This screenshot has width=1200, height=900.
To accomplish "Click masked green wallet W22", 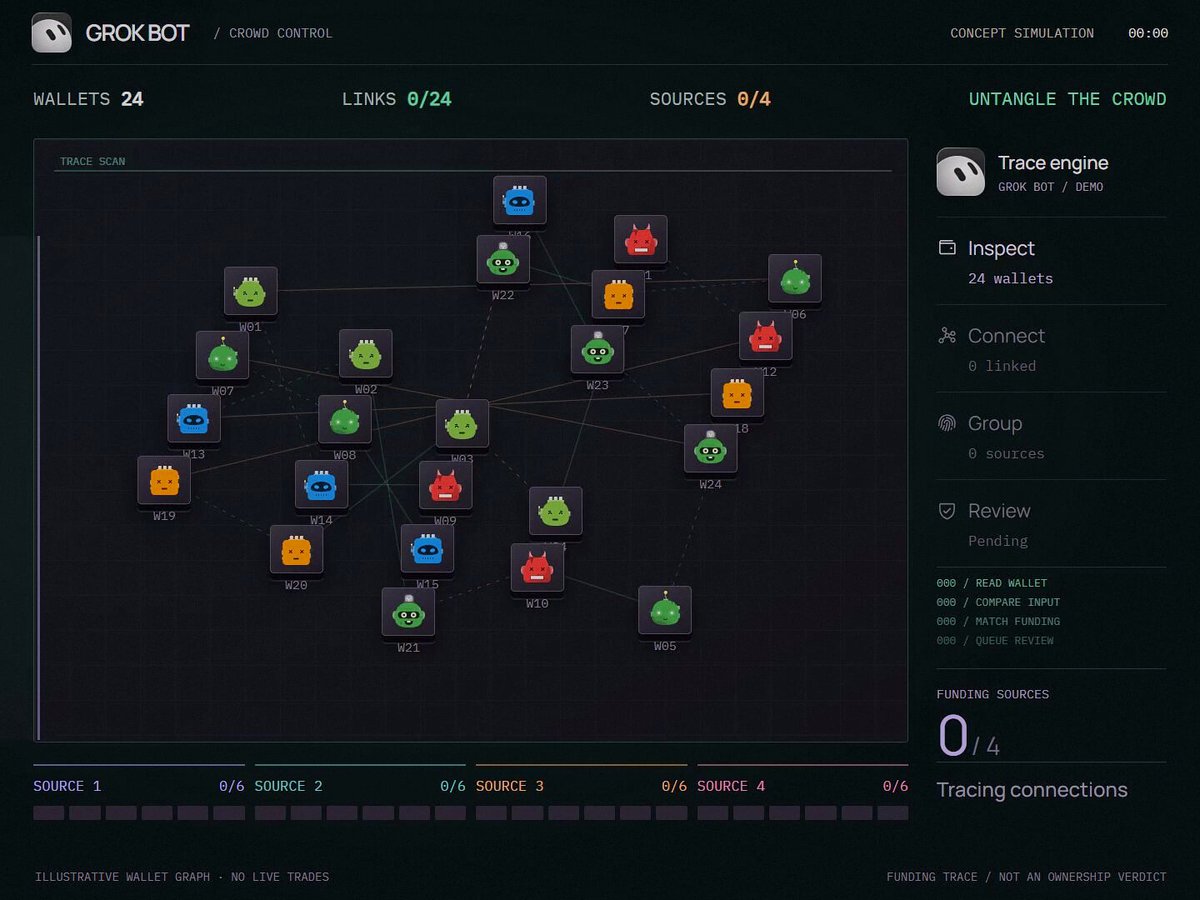I will [503, 260].
